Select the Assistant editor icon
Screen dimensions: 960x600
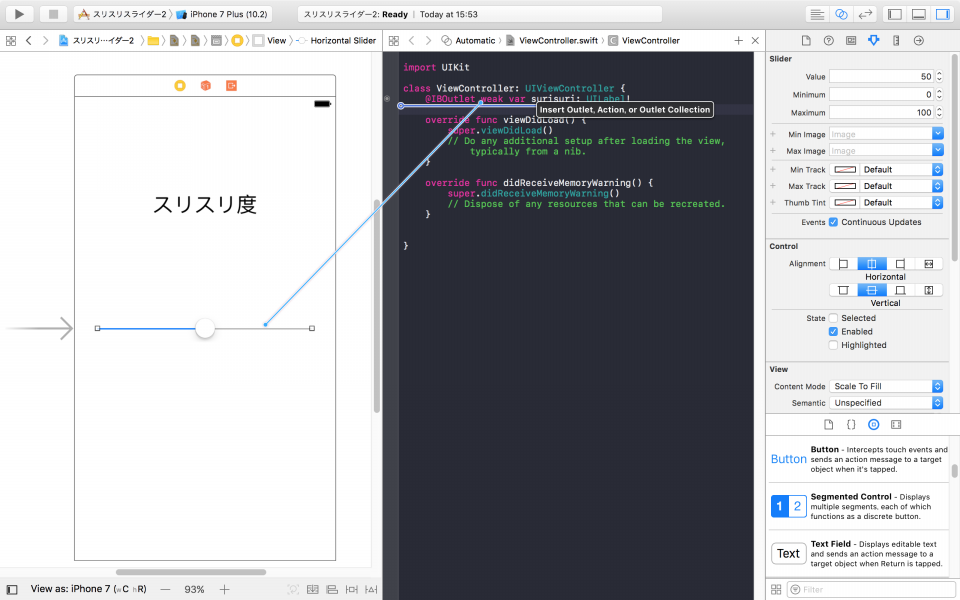(x=841, y=14)
